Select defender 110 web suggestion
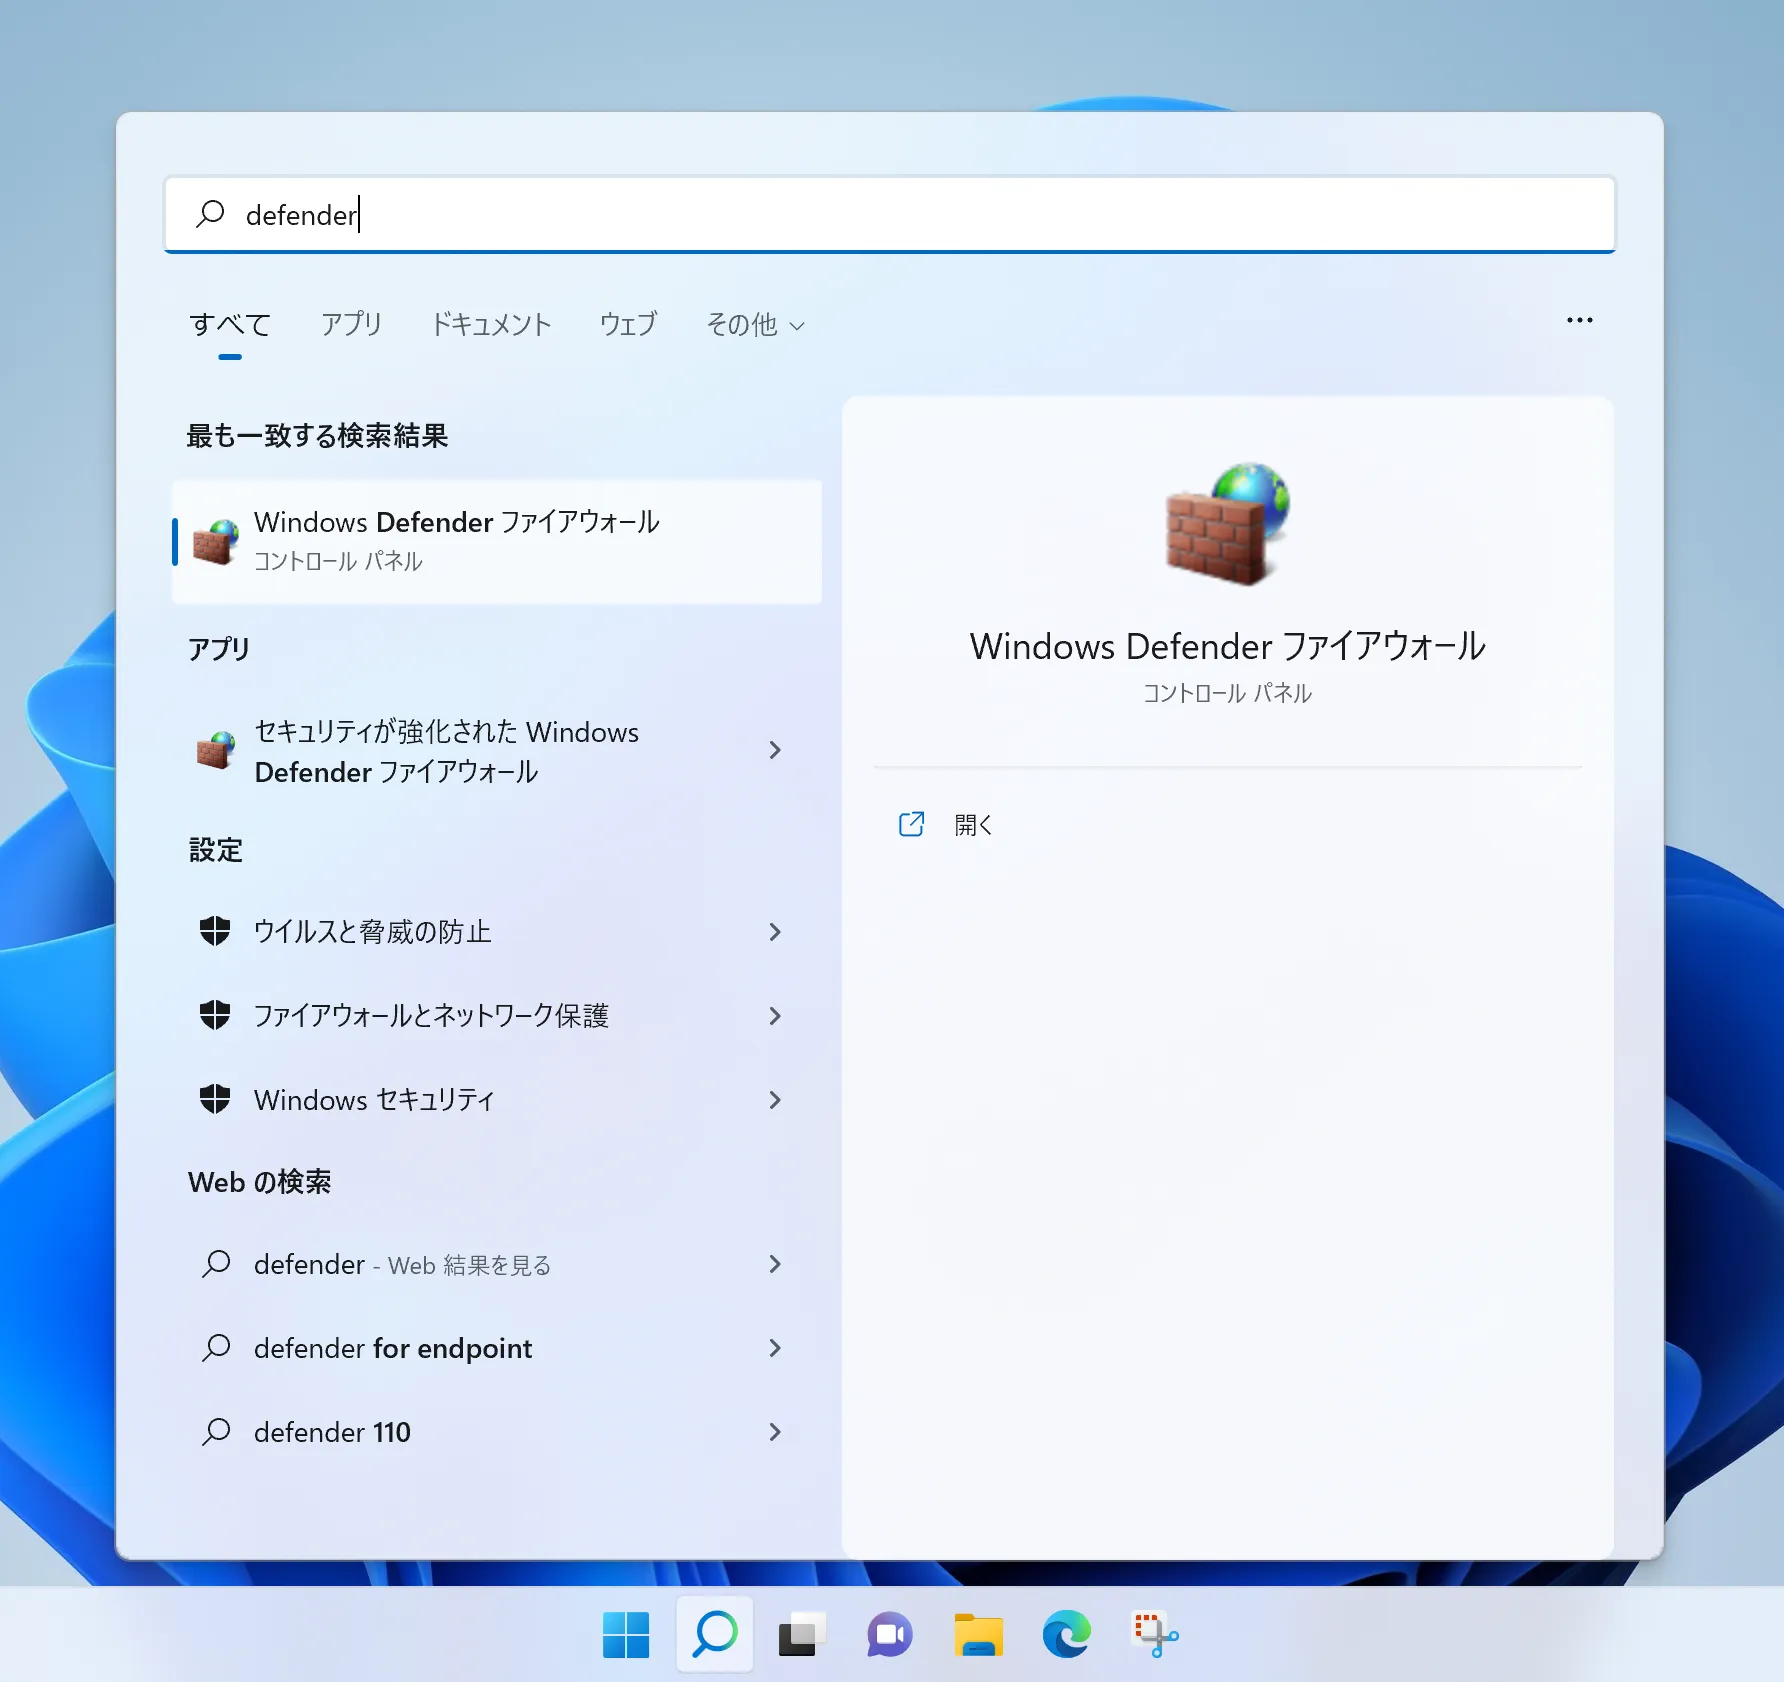This screenshot has width=1784, height=1682. (497, 1432)
